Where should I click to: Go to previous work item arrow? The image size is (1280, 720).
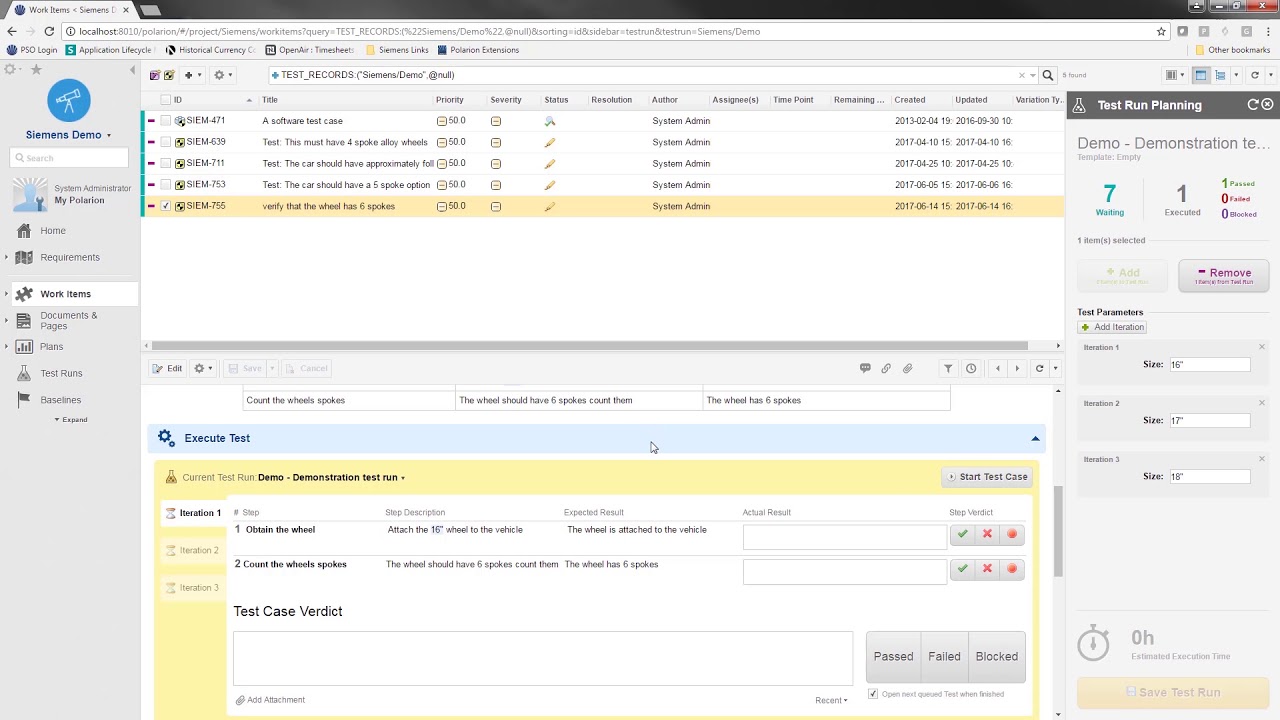(x=997, y=368)
